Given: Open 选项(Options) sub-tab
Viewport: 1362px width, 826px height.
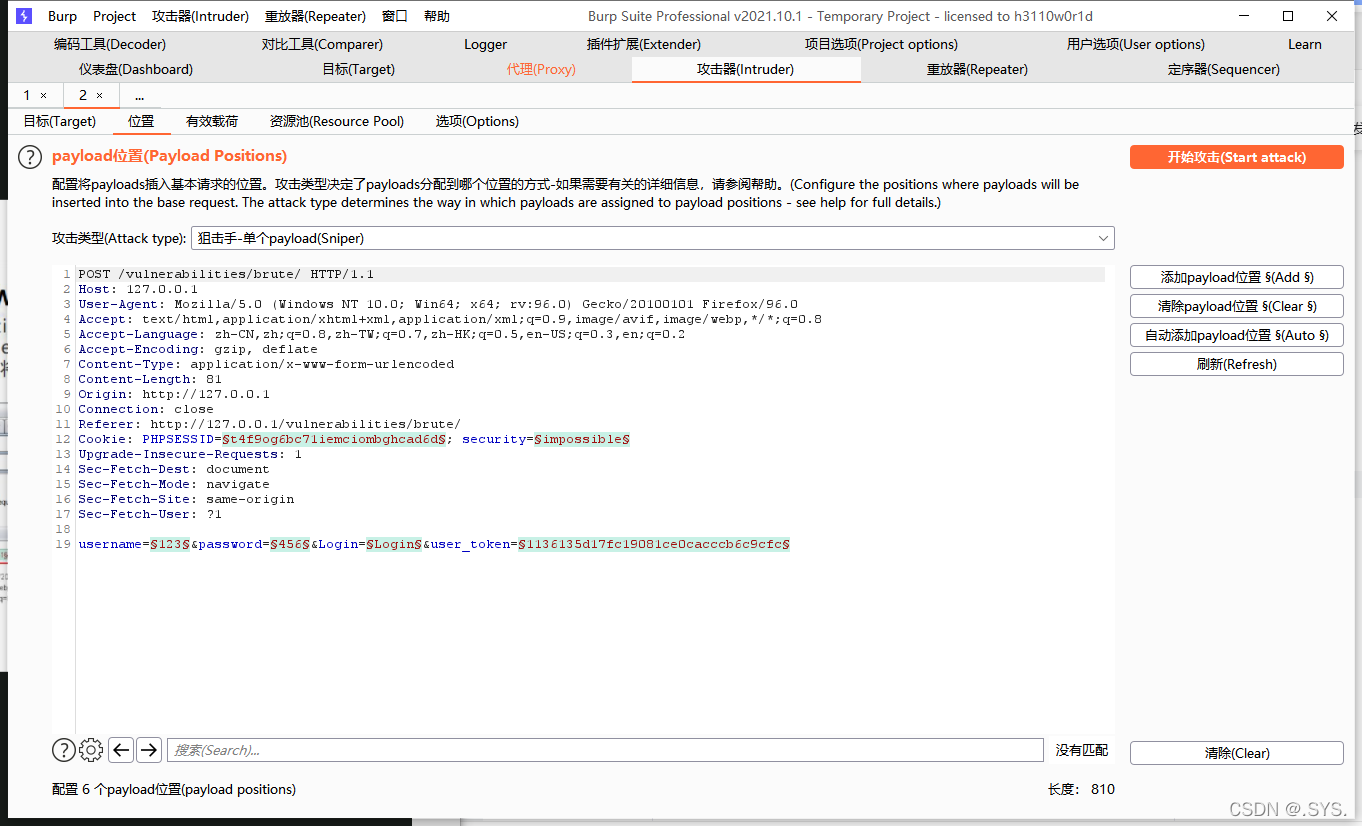Looking at the screenshot, I should coord(477,121).
